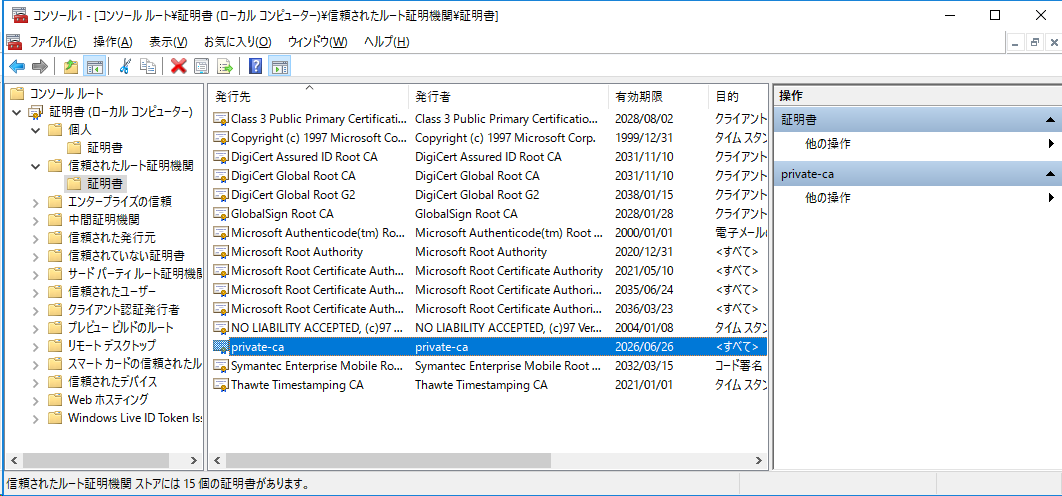Click the 目的 column header
Image resolution: width=1062 pixels, height=496 pixels.
(x=738, y=96)
